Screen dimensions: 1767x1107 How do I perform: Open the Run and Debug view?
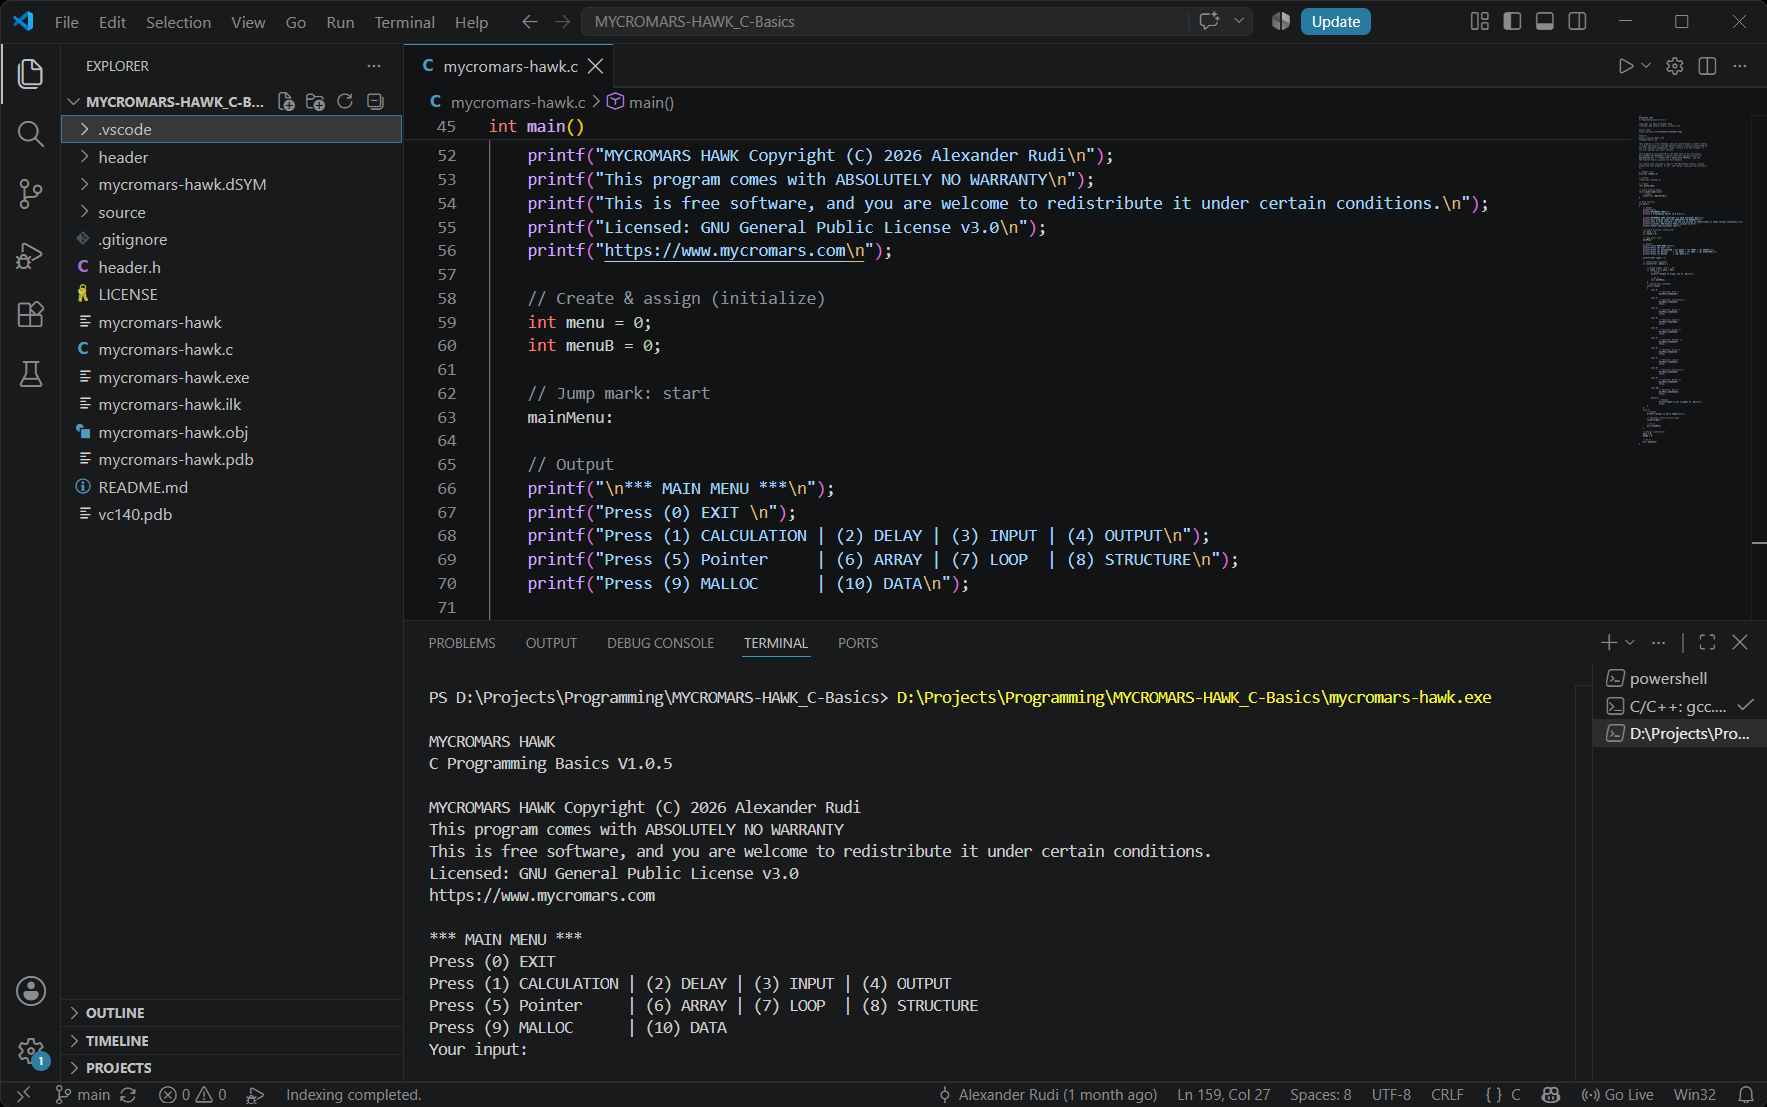(x=31, y=255)
